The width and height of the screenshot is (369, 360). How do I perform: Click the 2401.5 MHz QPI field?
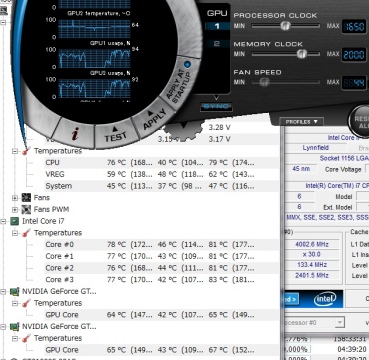[x=312, y=275]
